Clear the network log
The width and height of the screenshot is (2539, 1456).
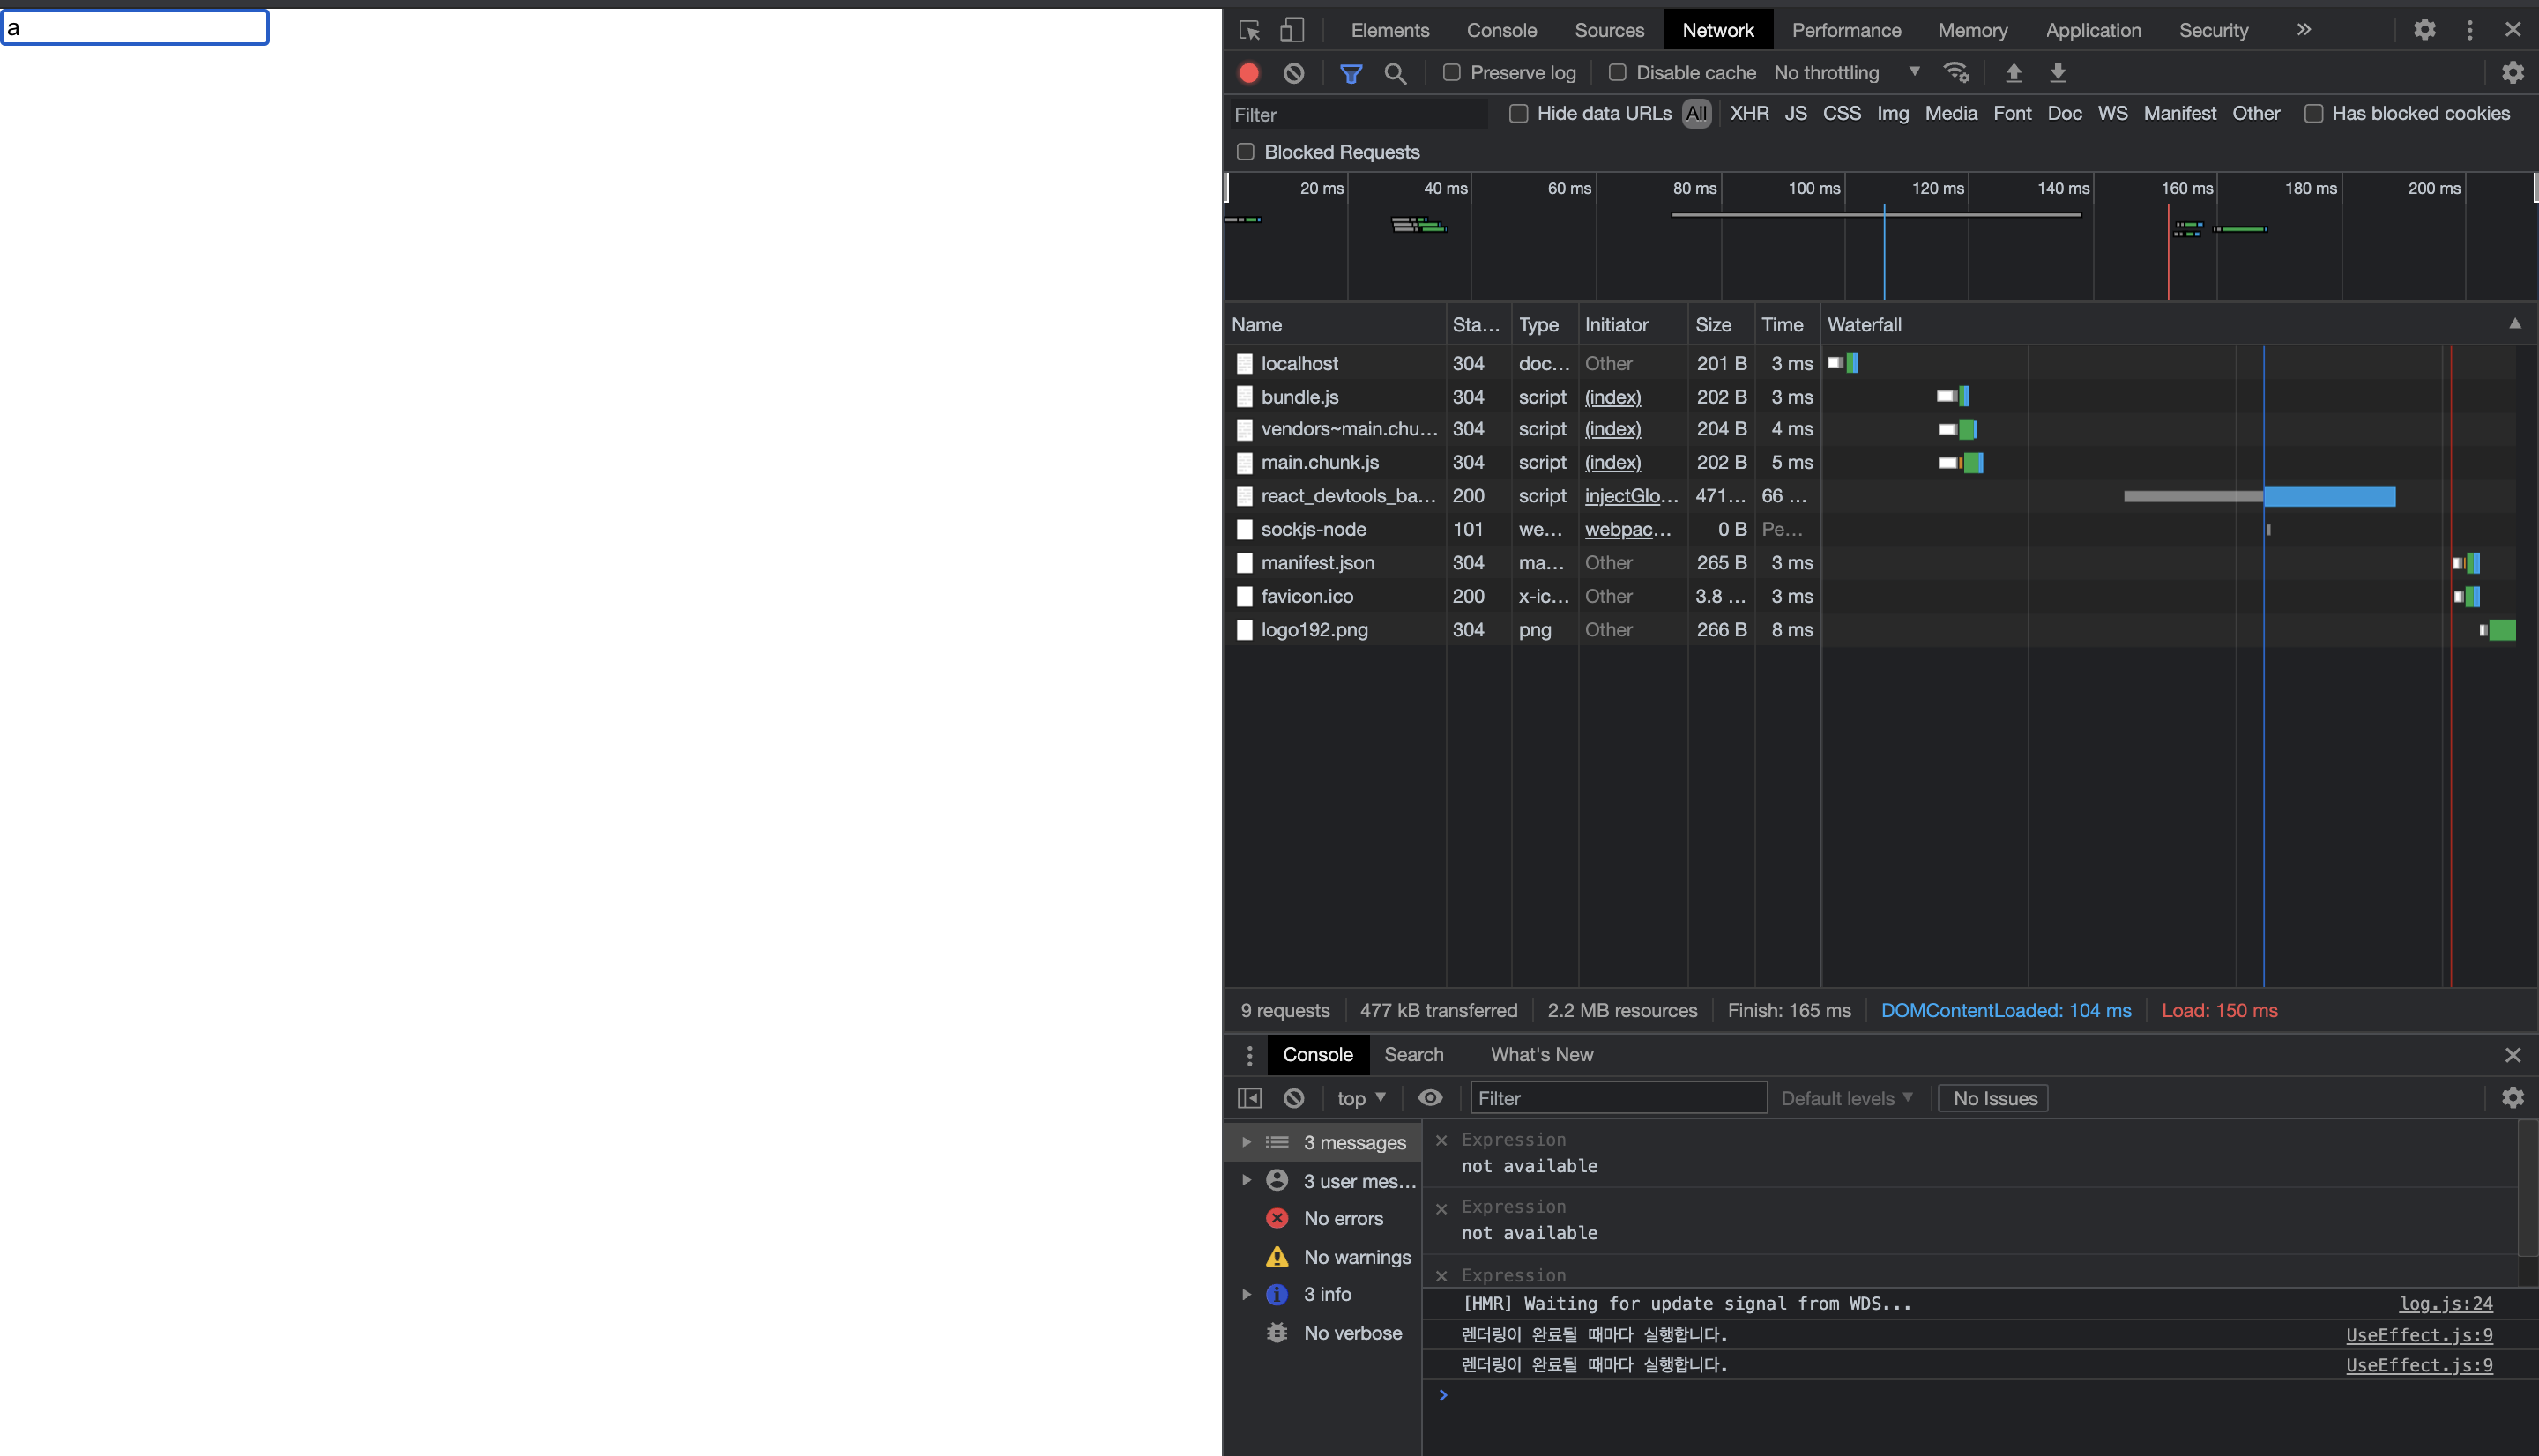[1294, 73]
